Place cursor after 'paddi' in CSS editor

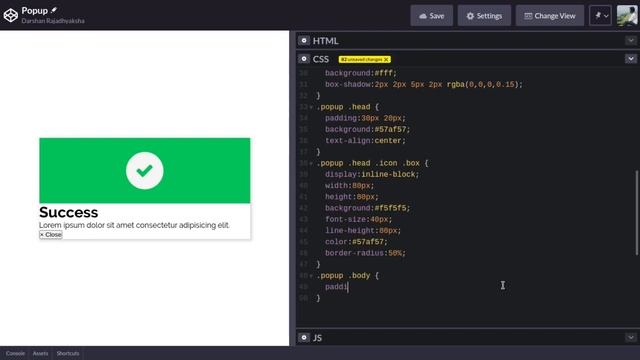(348, 287)
